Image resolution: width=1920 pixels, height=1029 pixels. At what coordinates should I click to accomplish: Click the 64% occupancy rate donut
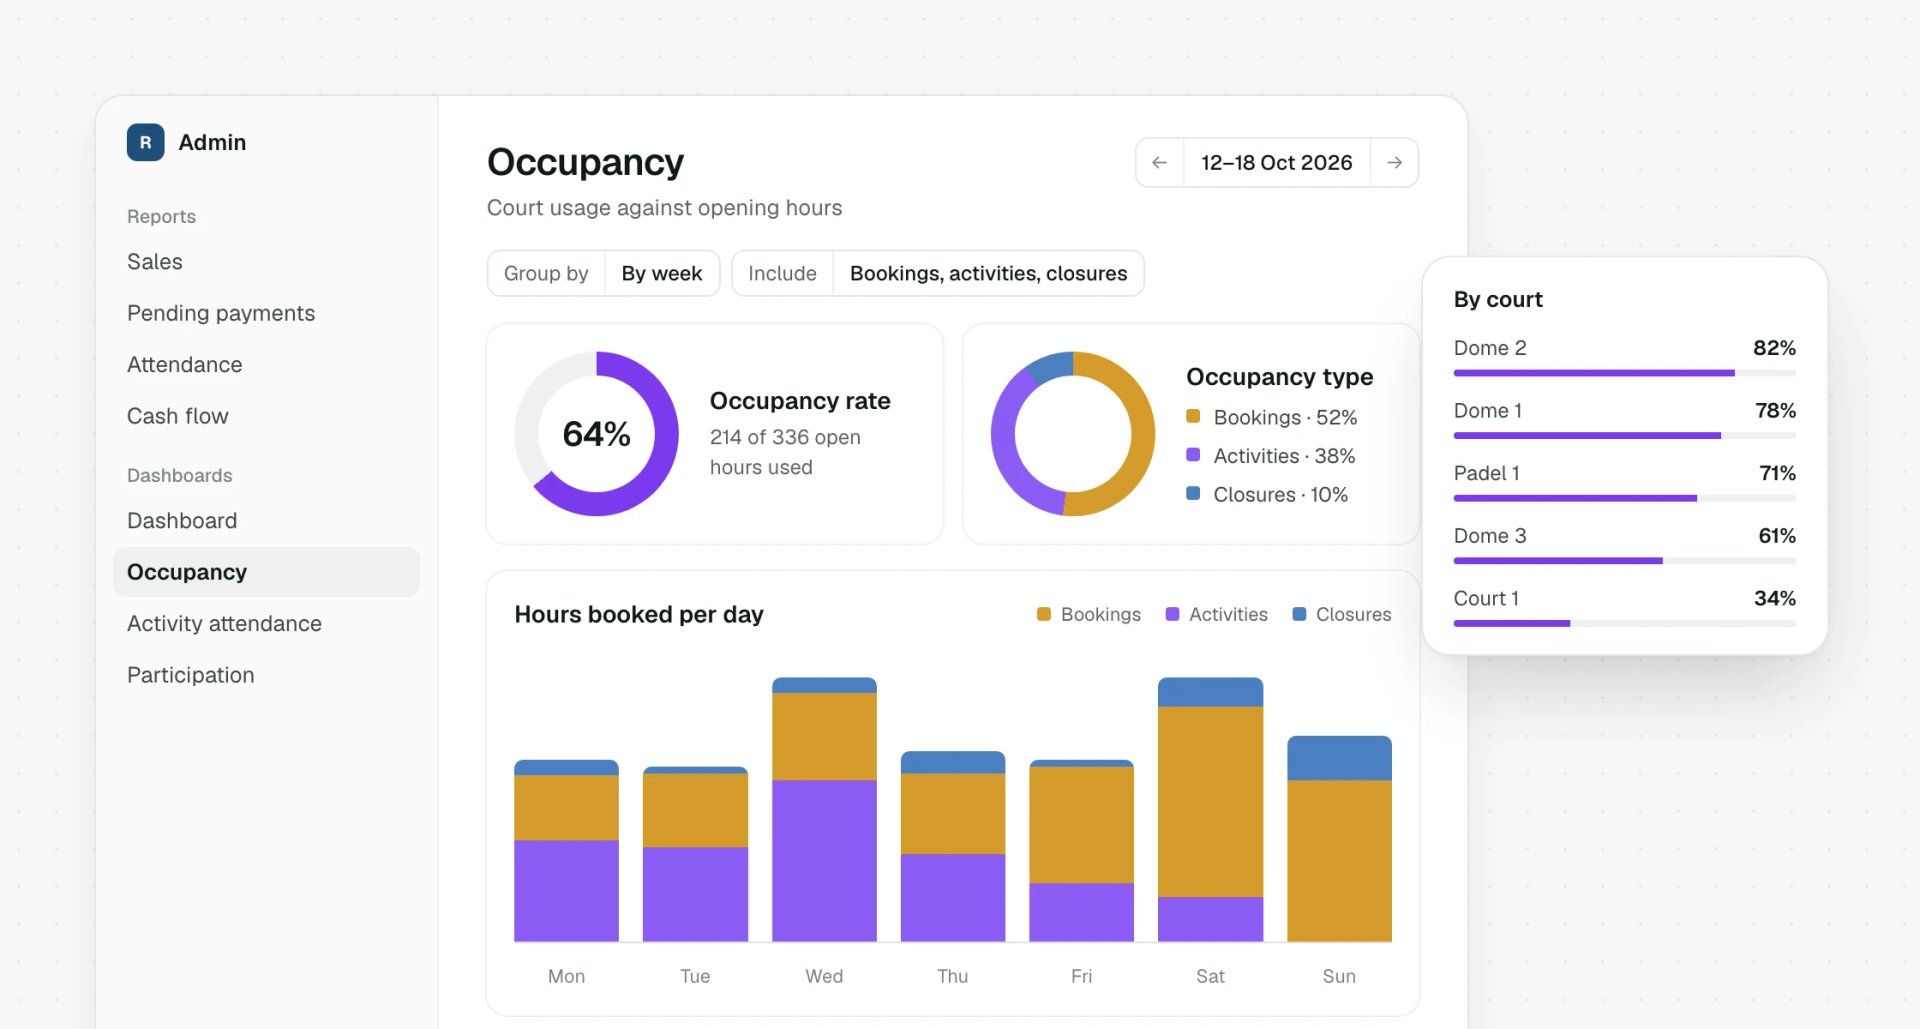(x=597, y=434)
